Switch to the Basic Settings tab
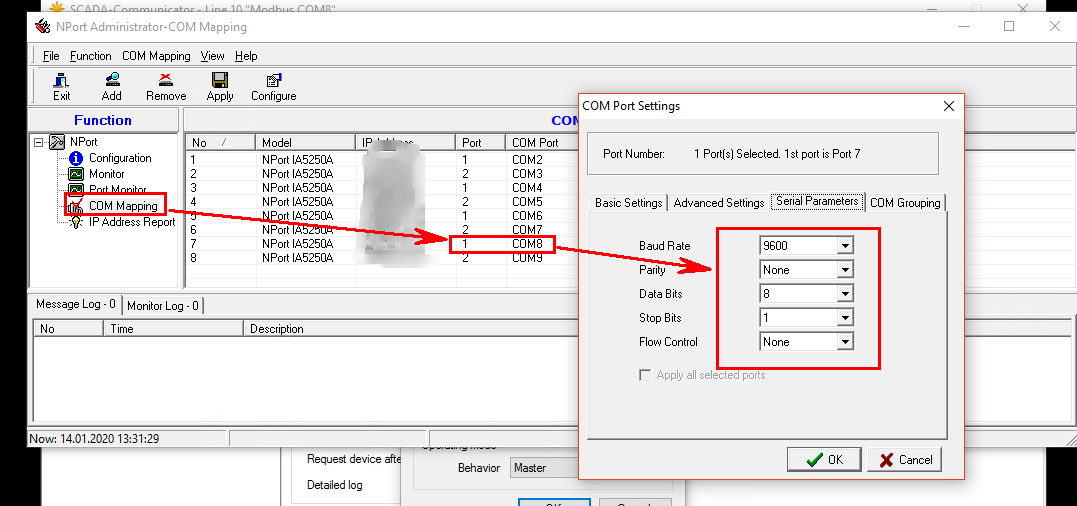Viewport: 1077px width, 506px height. tap(628, 203)
